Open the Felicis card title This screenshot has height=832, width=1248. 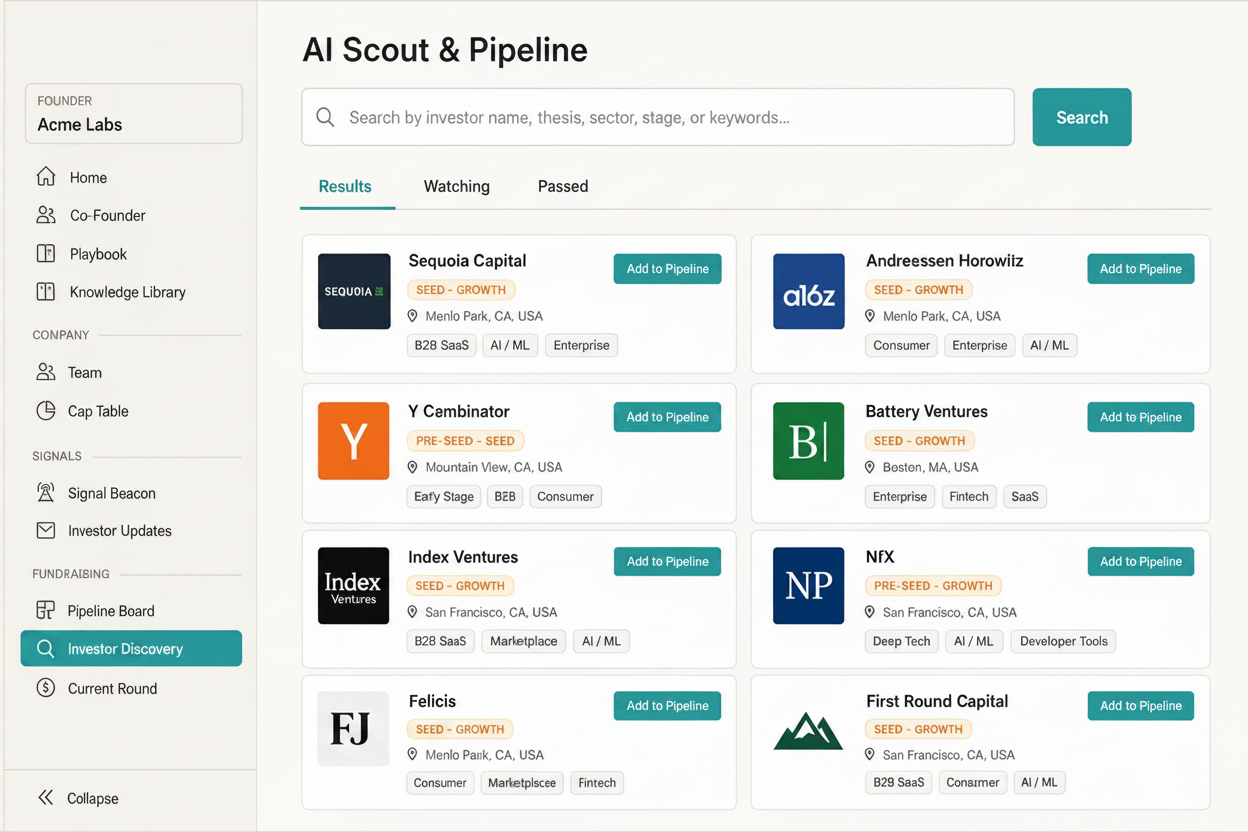[x=432, y=701]
